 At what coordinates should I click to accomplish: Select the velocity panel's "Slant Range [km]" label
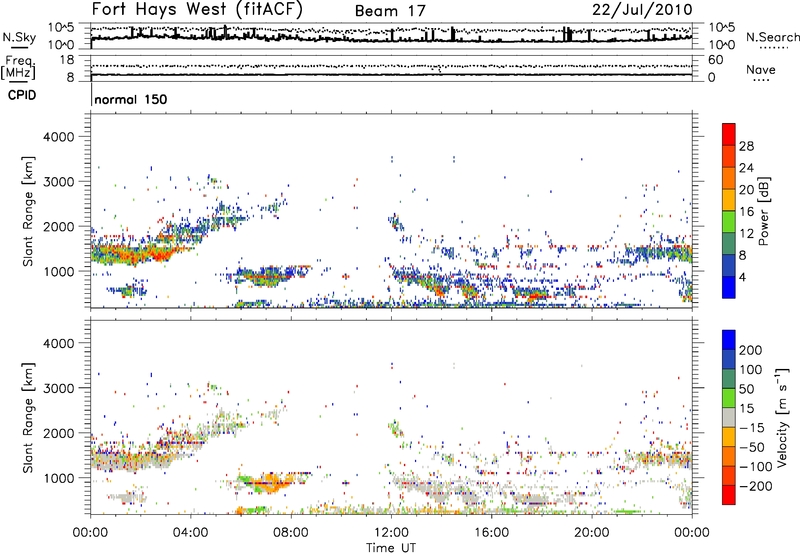(29, 418)
